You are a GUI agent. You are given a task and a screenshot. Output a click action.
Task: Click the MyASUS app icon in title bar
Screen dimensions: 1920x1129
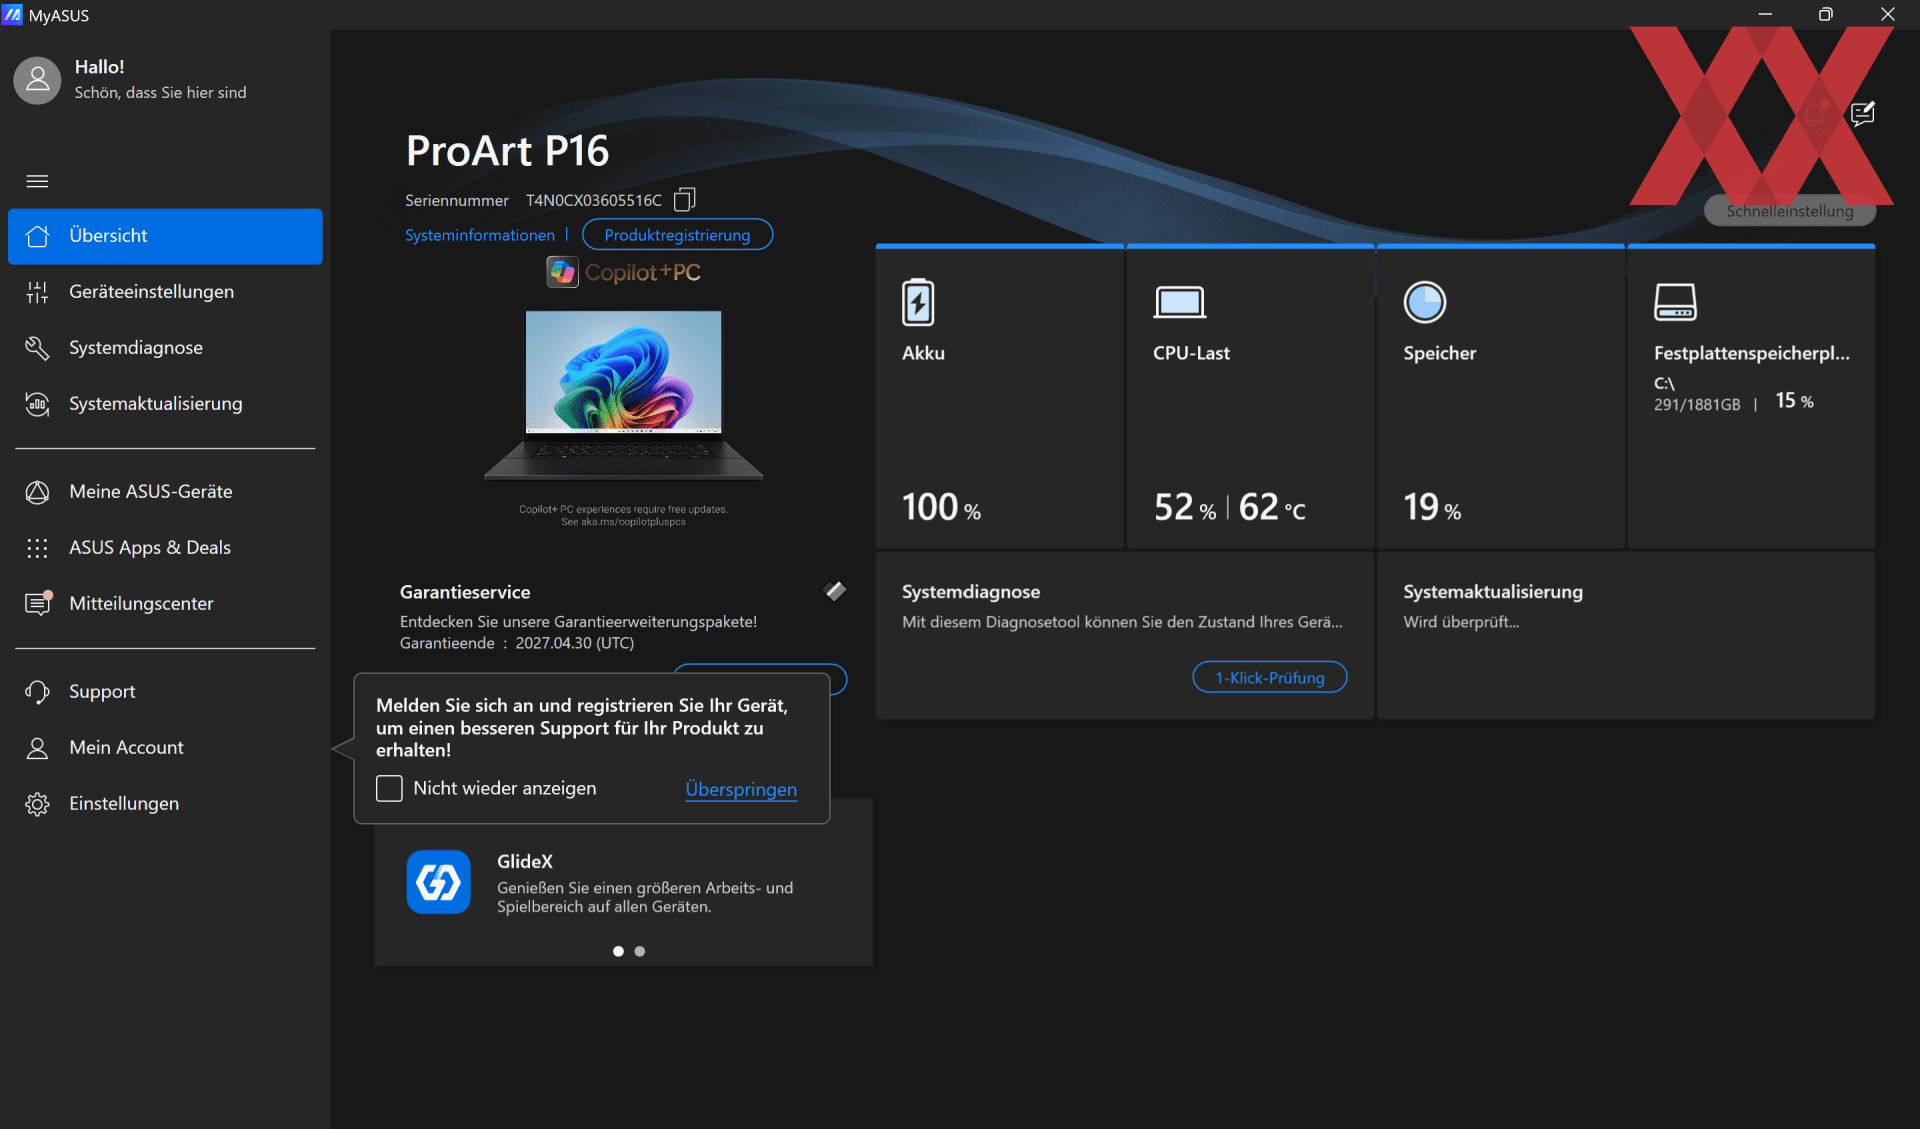click(x=12, y=14)
